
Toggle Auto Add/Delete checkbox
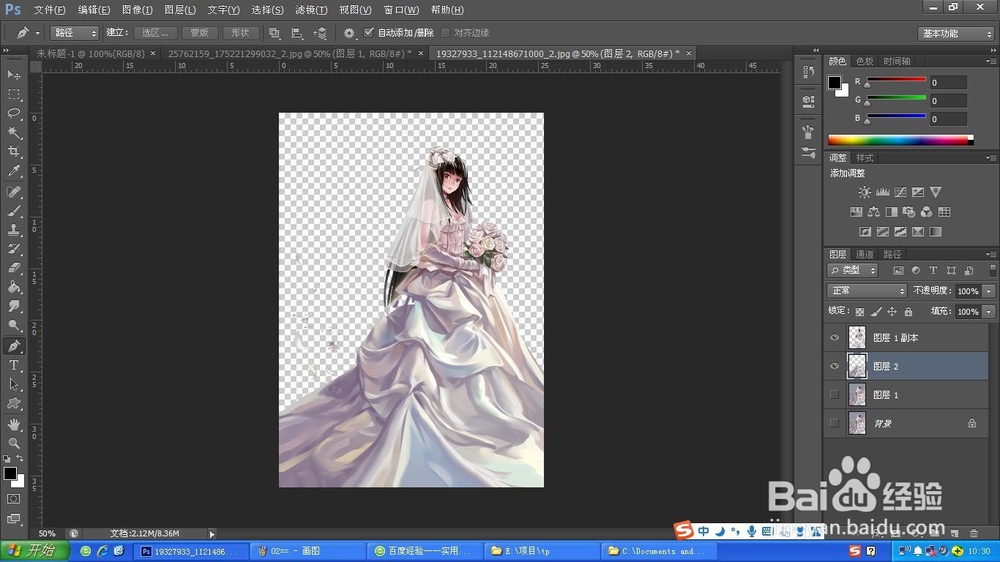(368, 33)
